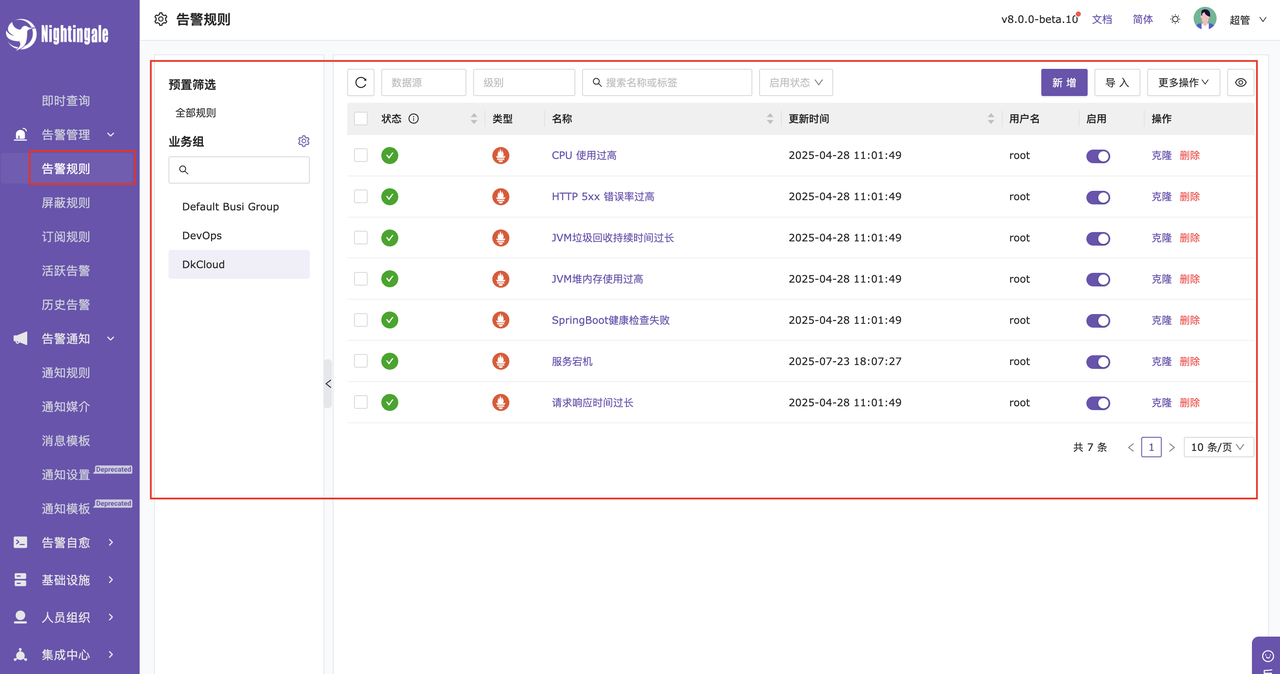Open the SpringBoot健康检查失败 rule link
The width and height of the screenshot is (1280, 674).
click(610, 321)
